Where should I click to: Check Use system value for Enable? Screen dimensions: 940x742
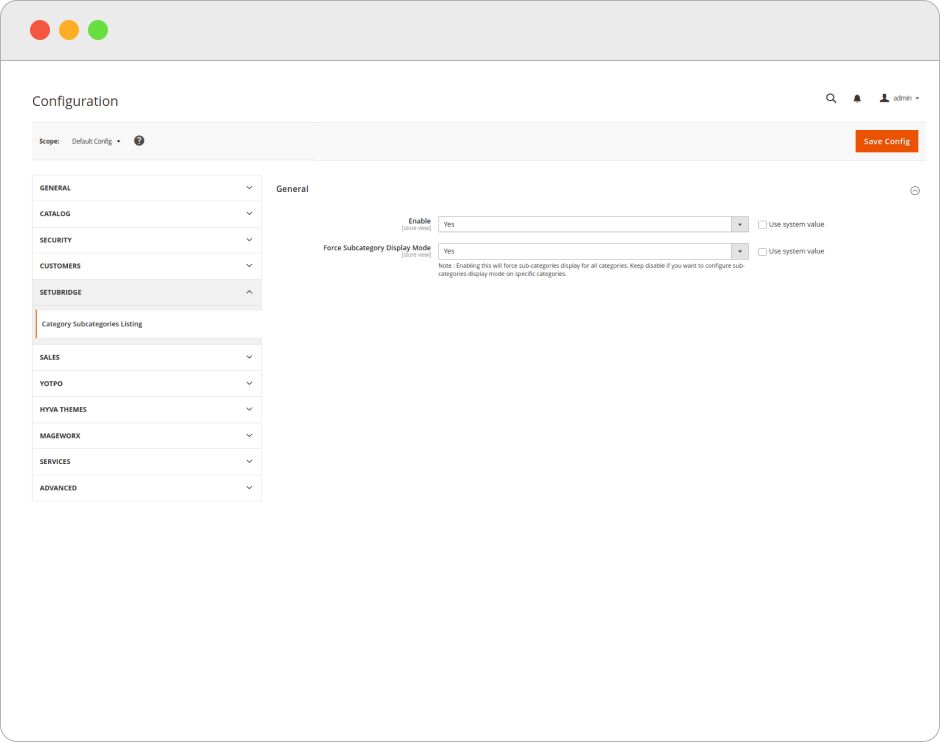762,225
